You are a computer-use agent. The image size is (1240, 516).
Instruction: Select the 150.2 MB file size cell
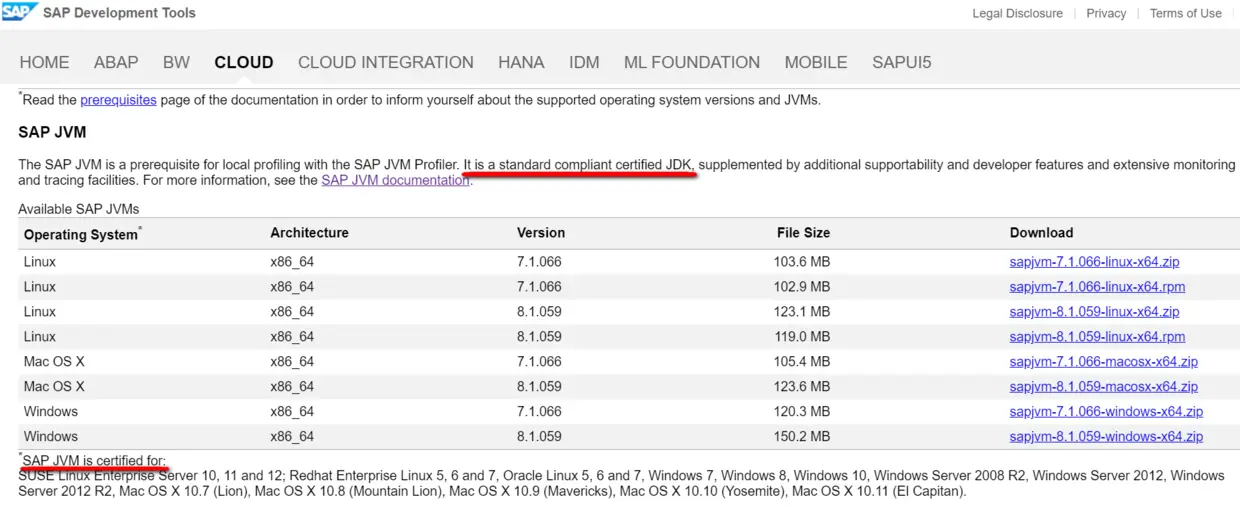point(802,437)
